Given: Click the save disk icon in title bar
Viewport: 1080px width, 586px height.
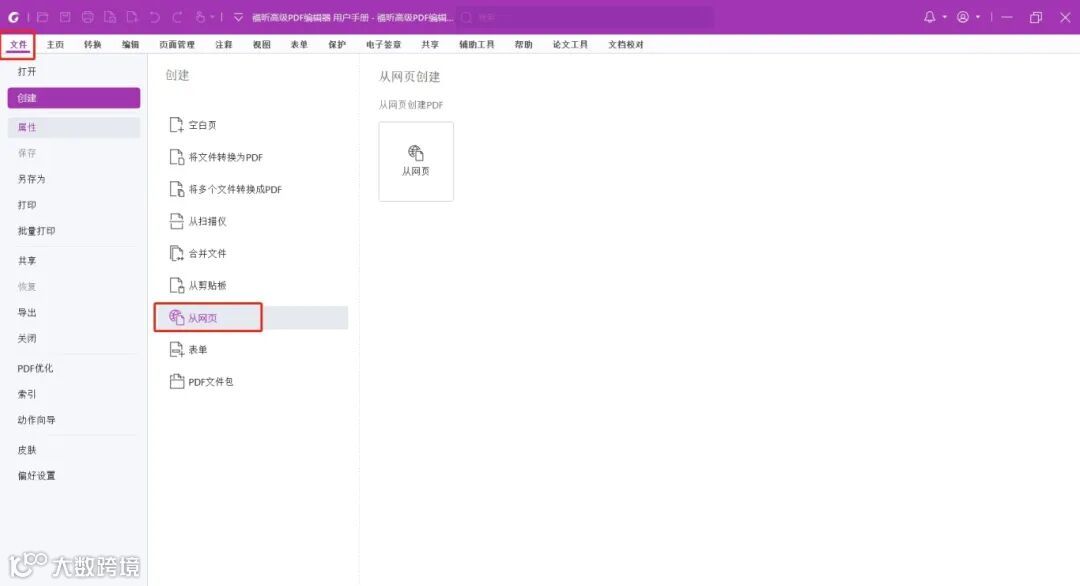Looking at the screenshot, I should [65, 17].
